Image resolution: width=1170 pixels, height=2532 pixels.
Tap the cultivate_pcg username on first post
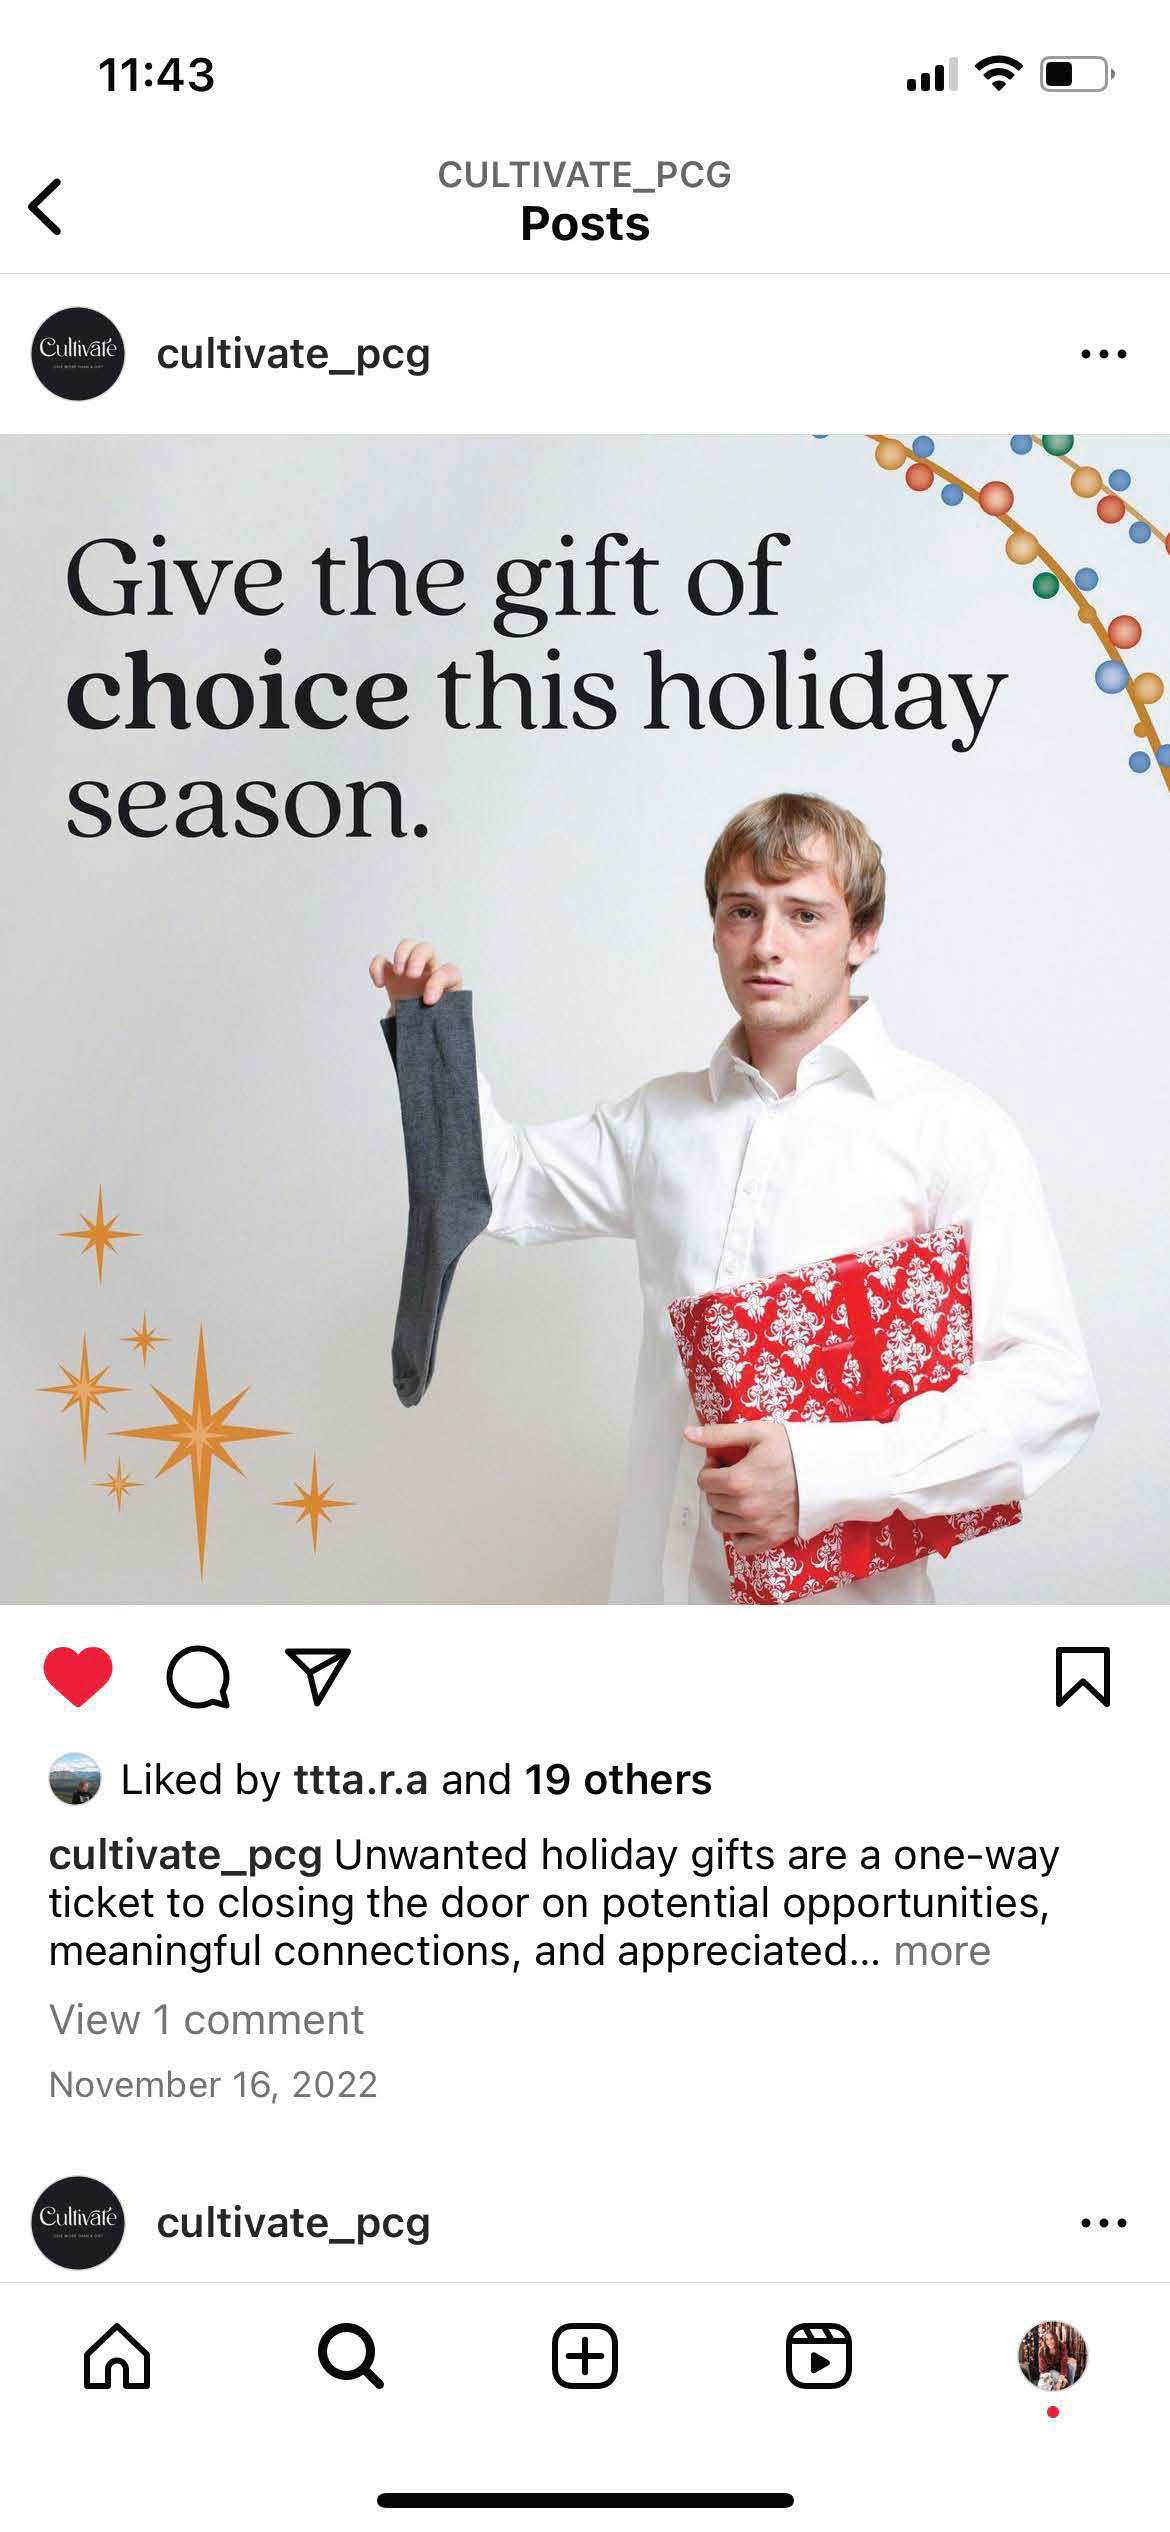(x=293, y=354)
